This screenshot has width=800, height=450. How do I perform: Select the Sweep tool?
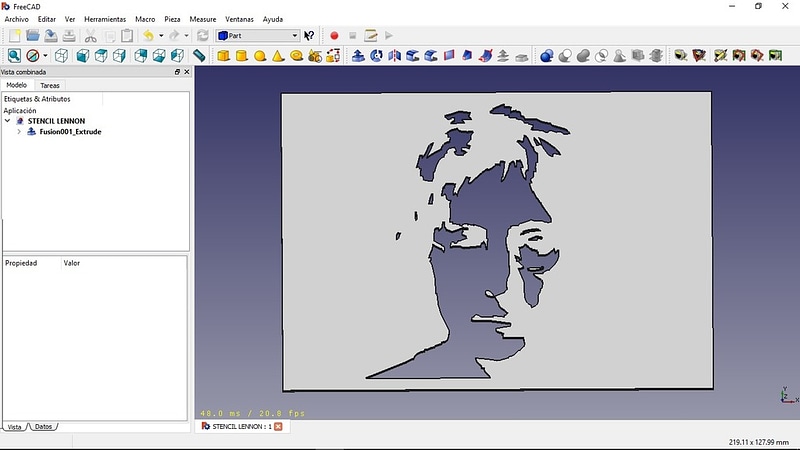[485, 56]
